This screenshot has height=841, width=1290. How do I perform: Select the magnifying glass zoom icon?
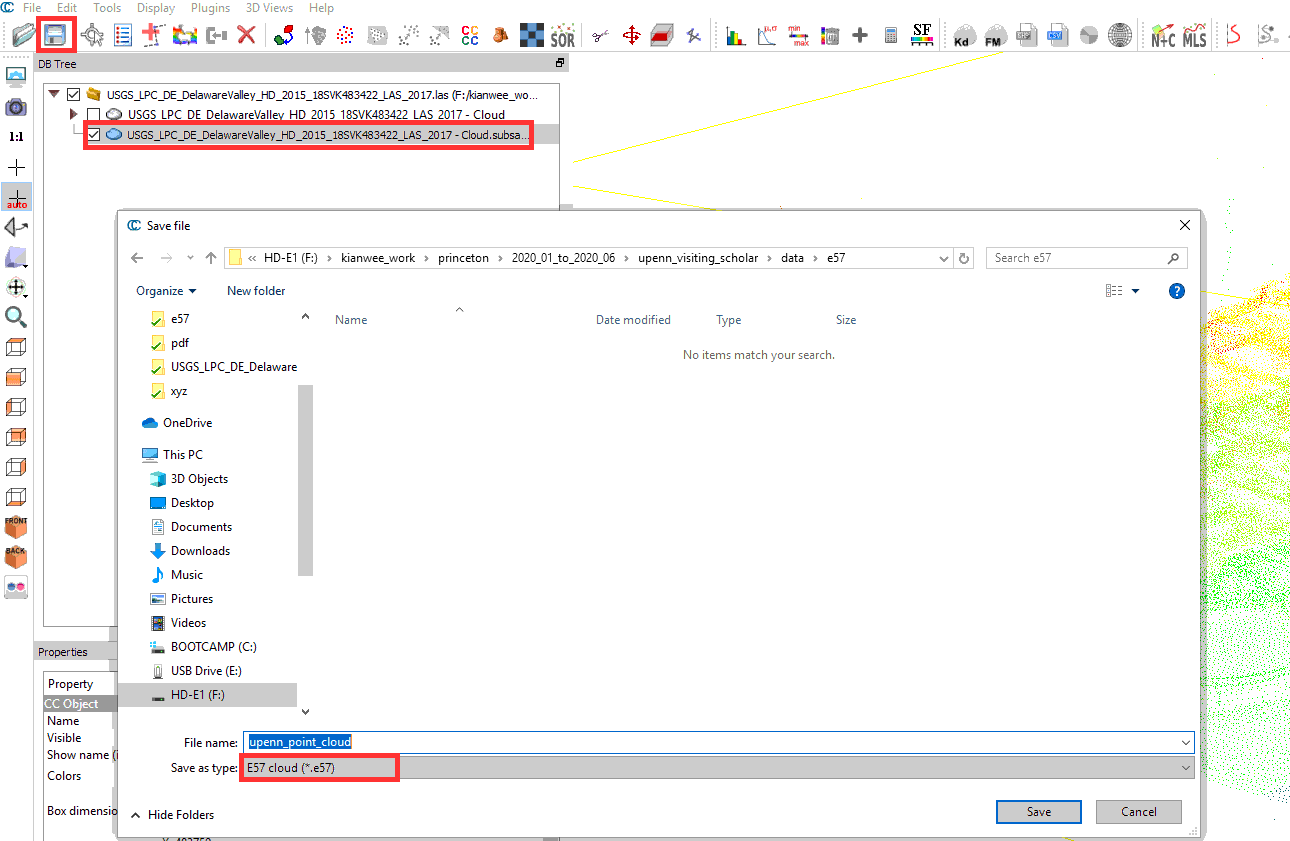(16, 317)
